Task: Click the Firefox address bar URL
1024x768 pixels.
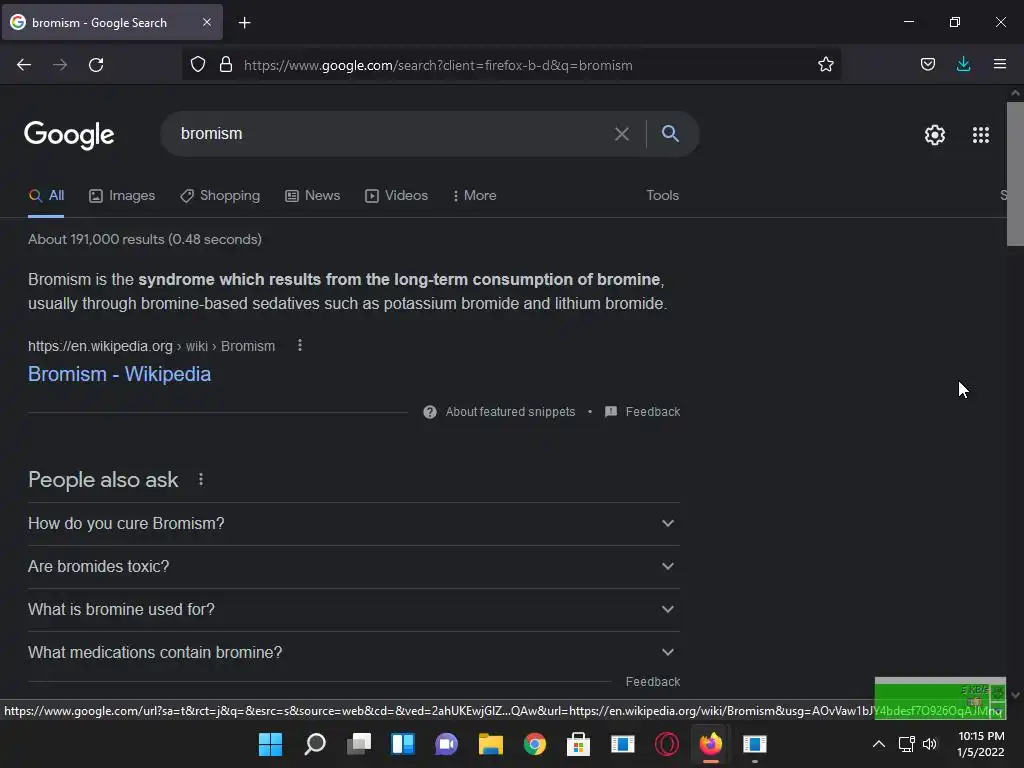Action: click(438, 65)
